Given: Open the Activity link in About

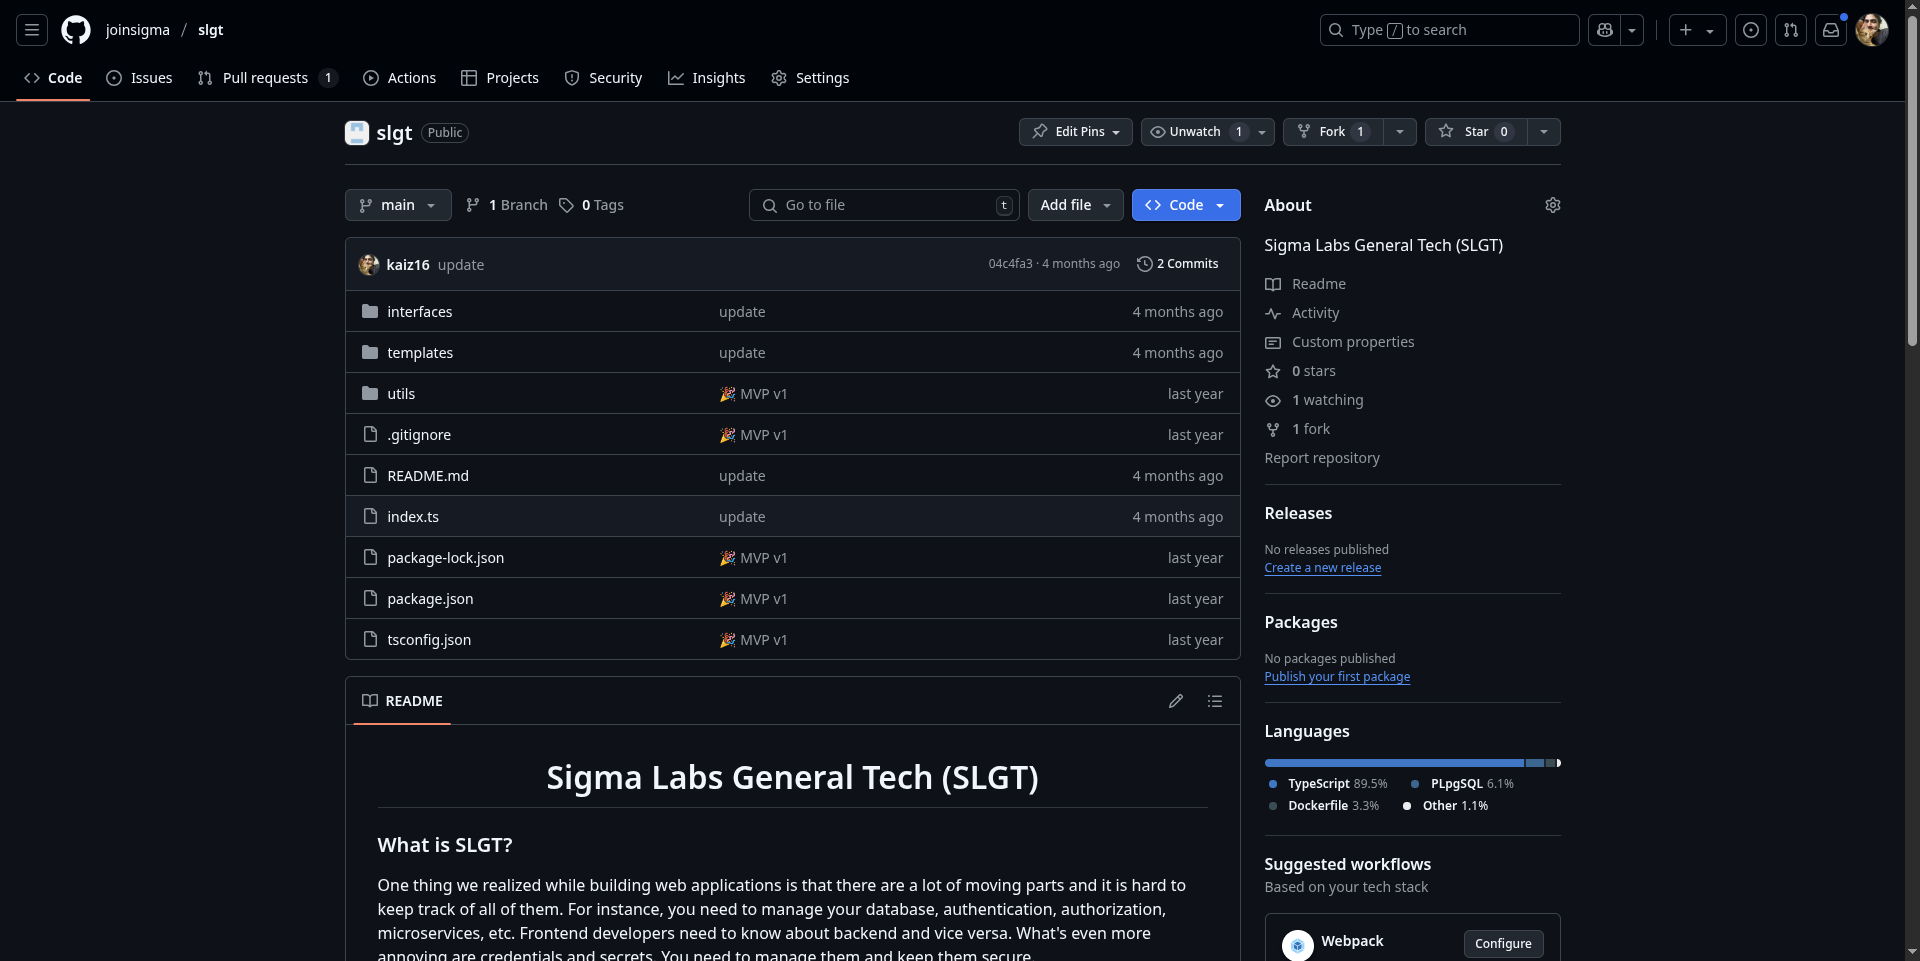Looking at the screenshot, I should [x=1302, y=313].
